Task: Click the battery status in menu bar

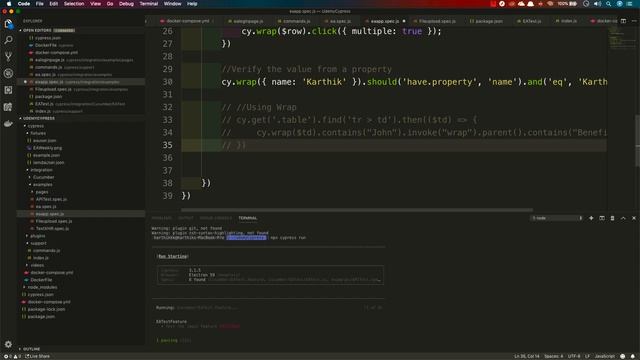Action: 567,4
